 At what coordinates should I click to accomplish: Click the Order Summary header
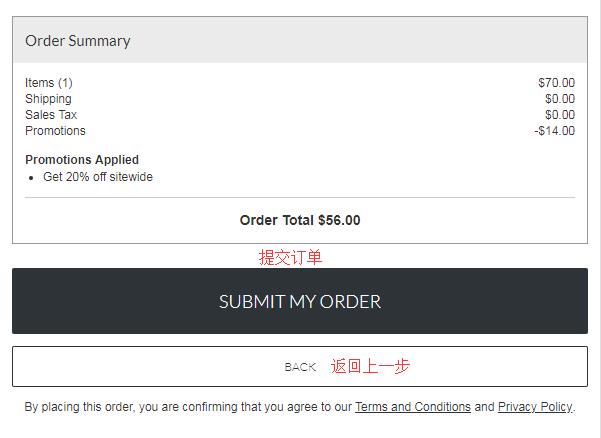(300, 40)
